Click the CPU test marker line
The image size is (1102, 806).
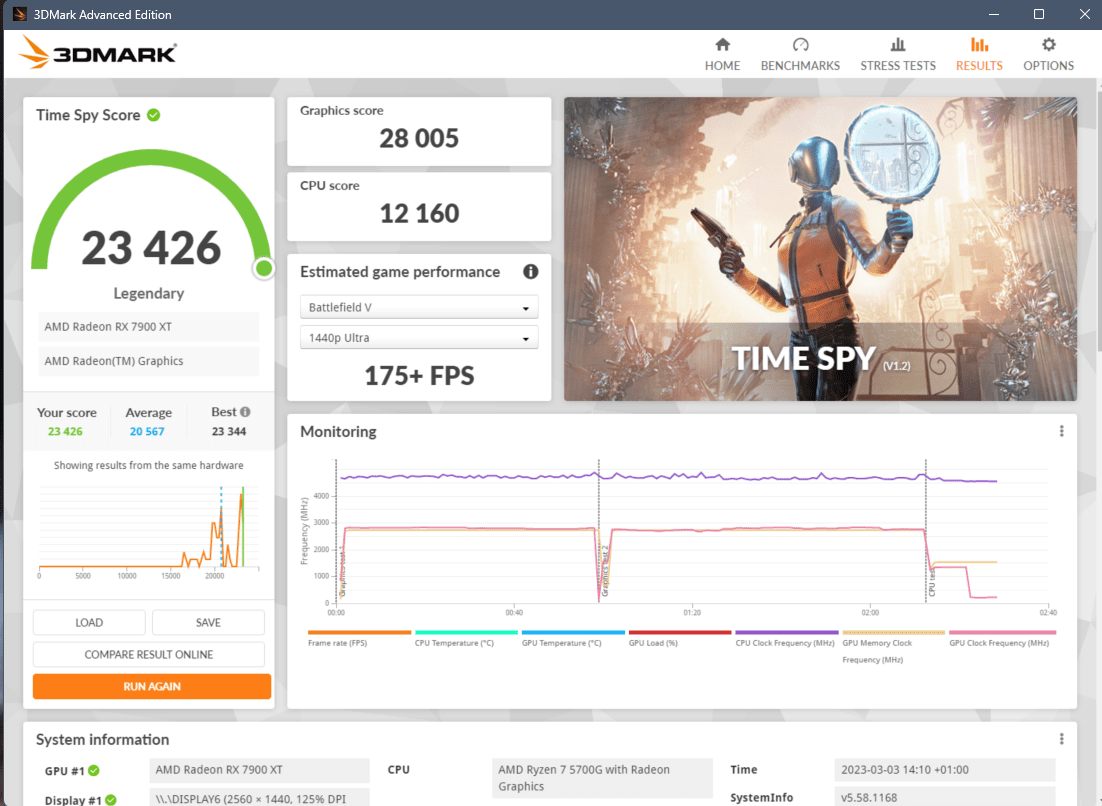click(x=926, y=531)
